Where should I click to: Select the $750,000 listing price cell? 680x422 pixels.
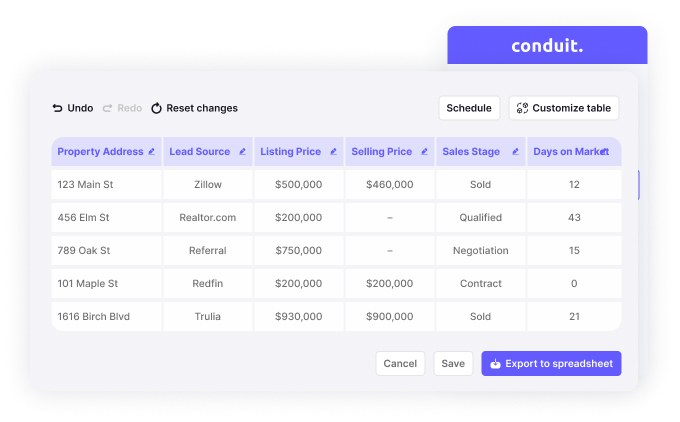tap(299, 251)
